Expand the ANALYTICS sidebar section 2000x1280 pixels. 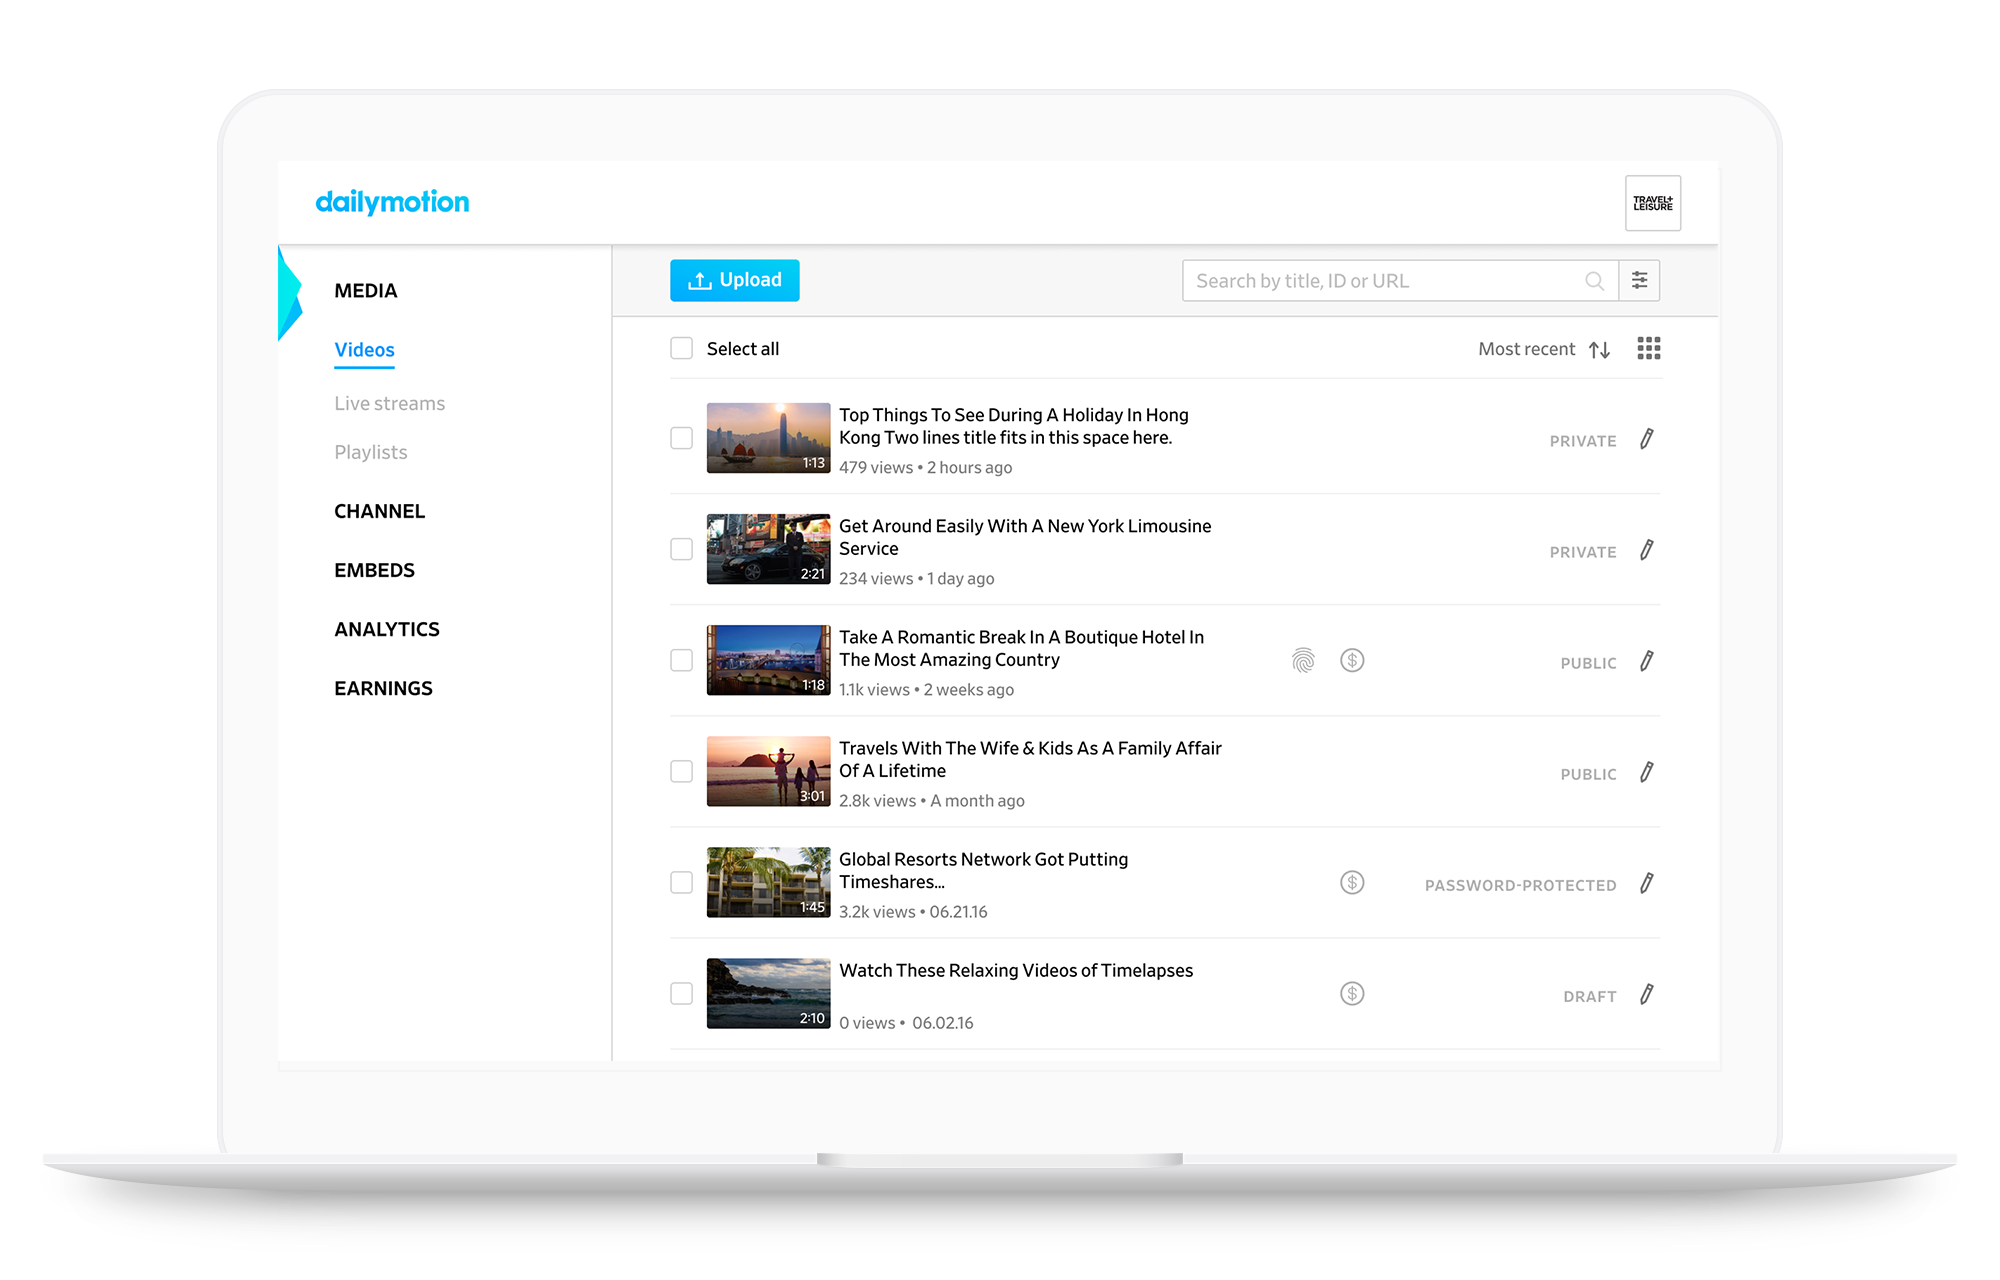point(386,629)
